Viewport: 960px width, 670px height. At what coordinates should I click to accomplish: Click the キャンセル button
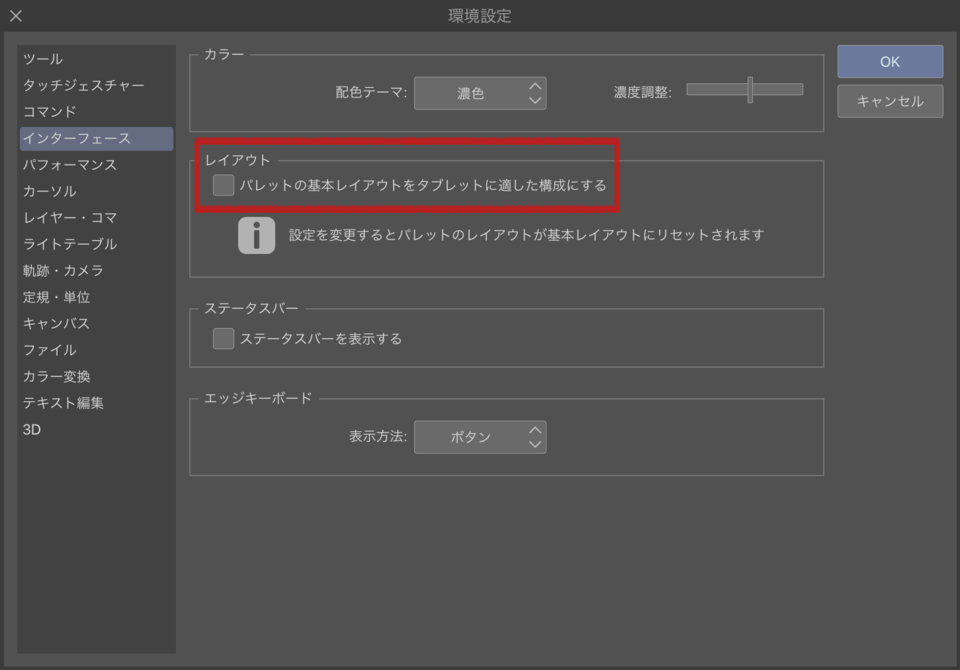(x=890, y=101)
